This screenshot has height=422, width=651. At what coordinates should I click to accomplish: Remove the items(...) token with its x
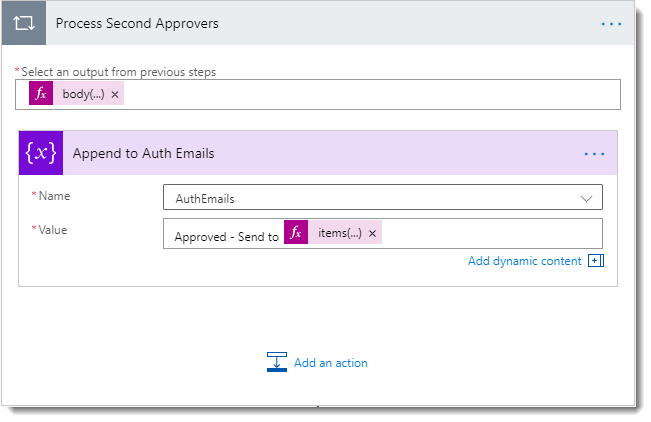click(372, 233)
